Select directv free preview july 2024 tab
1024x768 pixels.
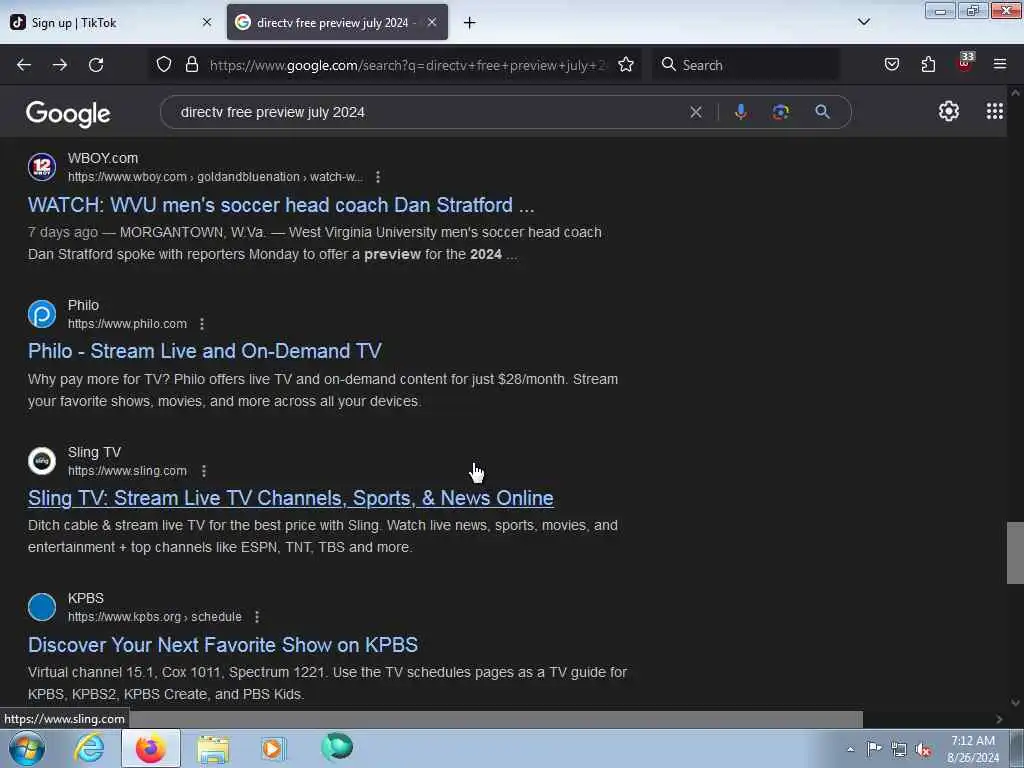pos(337,22)
